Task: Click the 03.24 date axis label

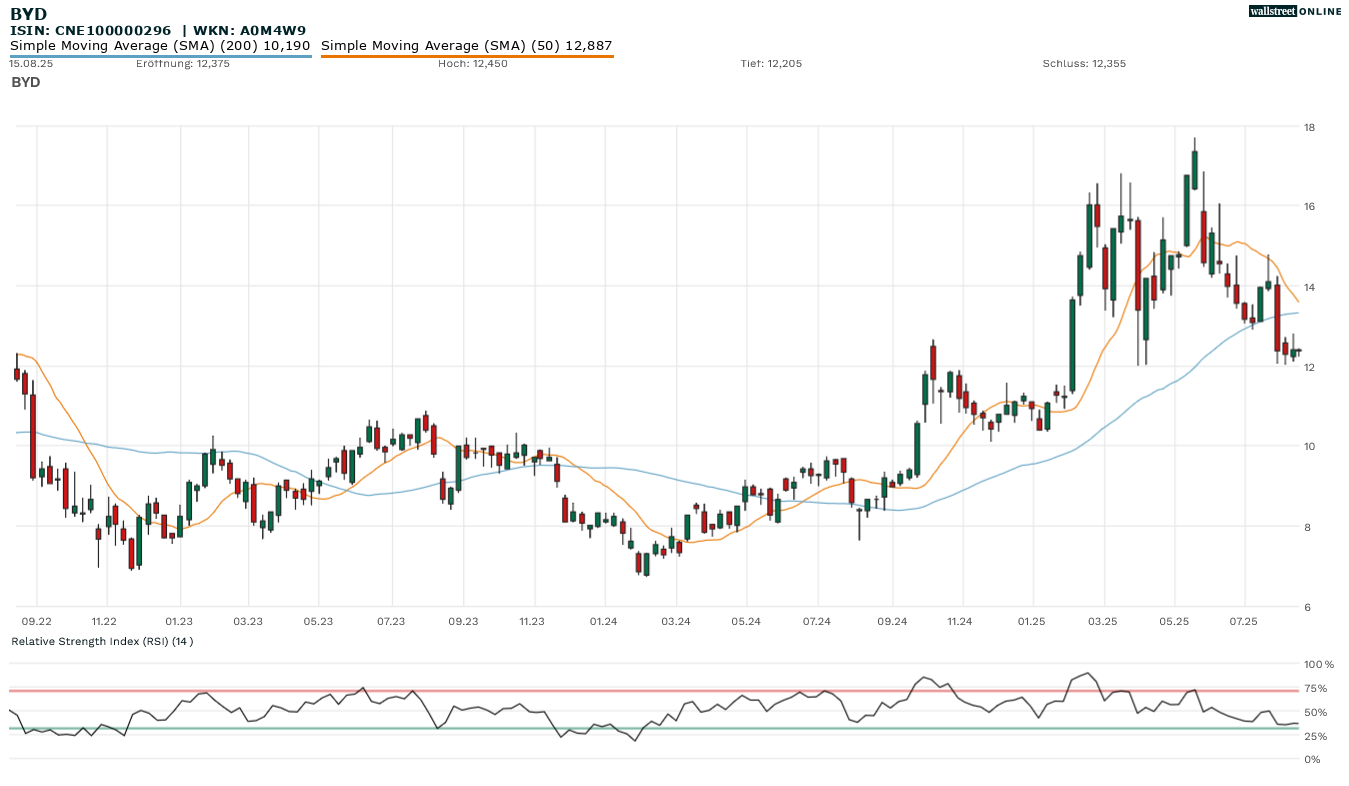Action: (676, 622)
